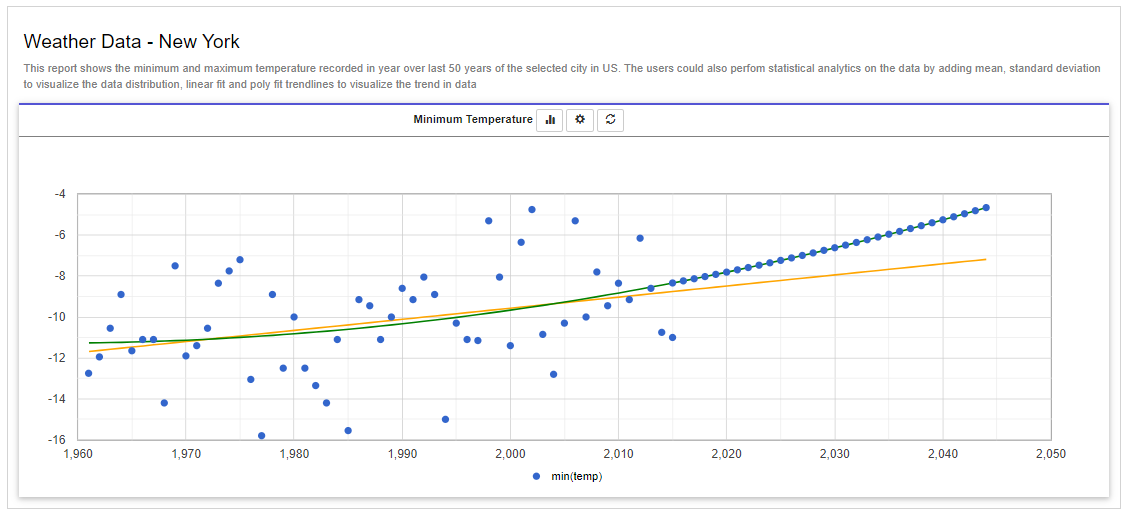Image resolution: width=1129 pixels, height=517 pixels.
Task: Toggle the min(temp) series via legend label
Action: click(x=576, y=477)
